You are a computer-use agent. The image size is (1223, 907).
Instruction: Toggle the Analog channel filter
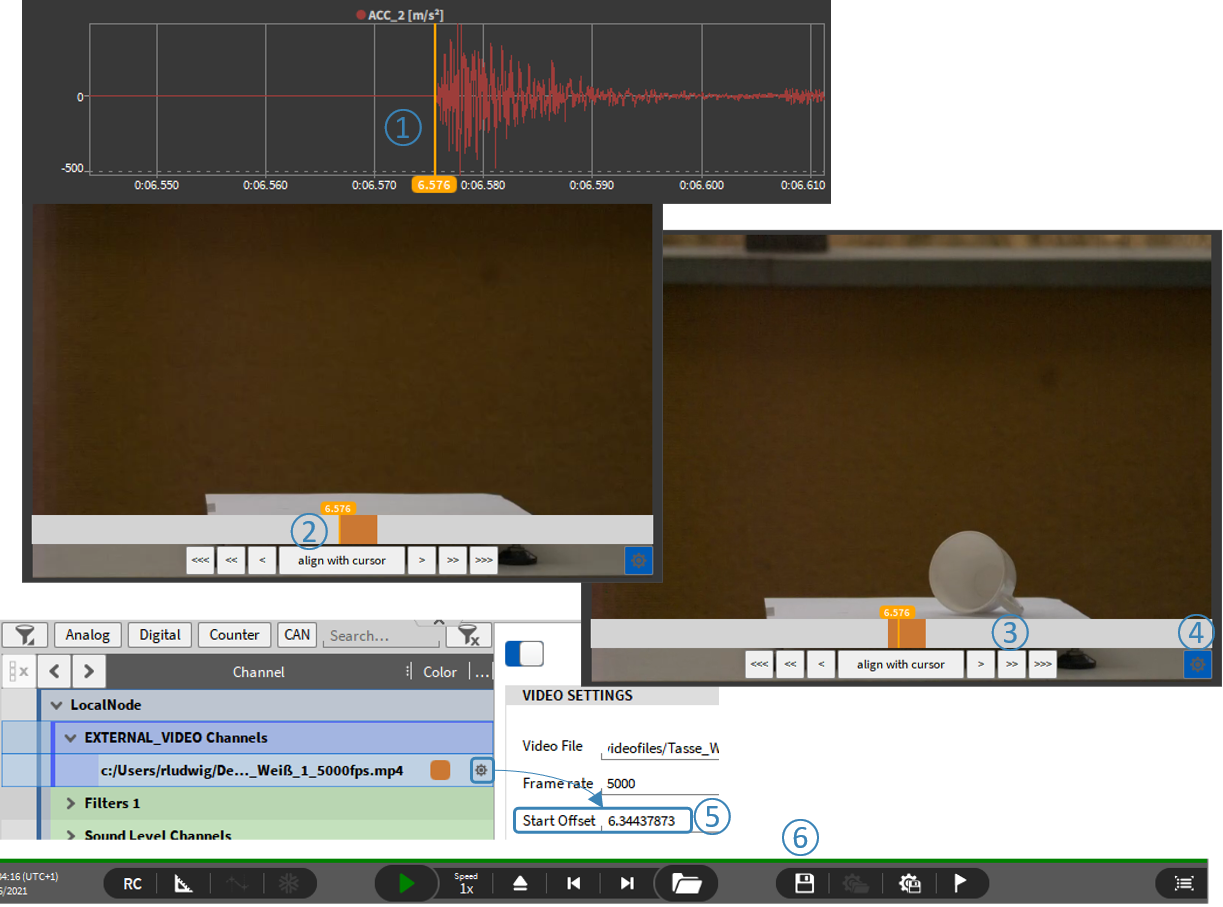click(x=88, y=635)
